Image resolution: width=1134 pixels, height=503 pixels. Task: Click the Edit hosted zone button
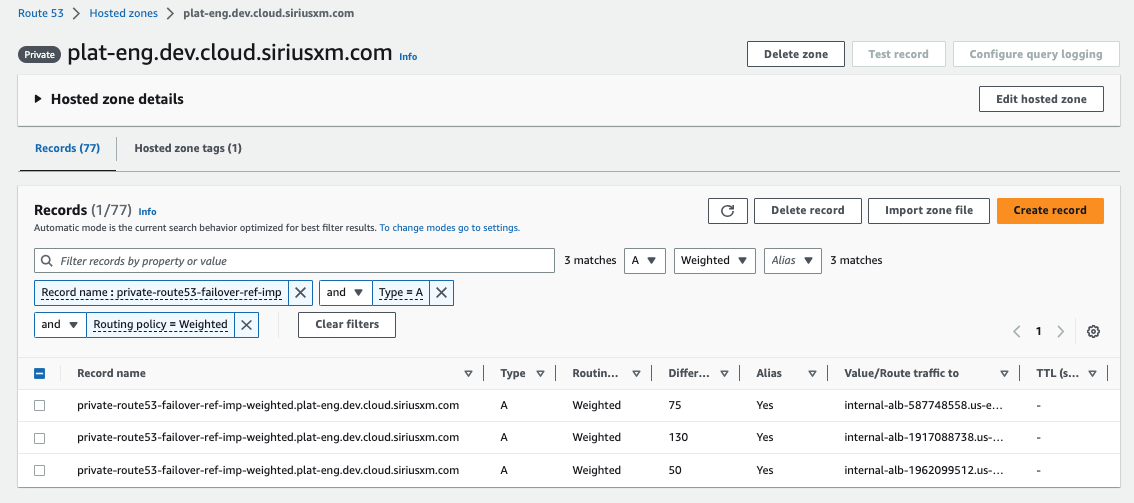pos(1041,99)
